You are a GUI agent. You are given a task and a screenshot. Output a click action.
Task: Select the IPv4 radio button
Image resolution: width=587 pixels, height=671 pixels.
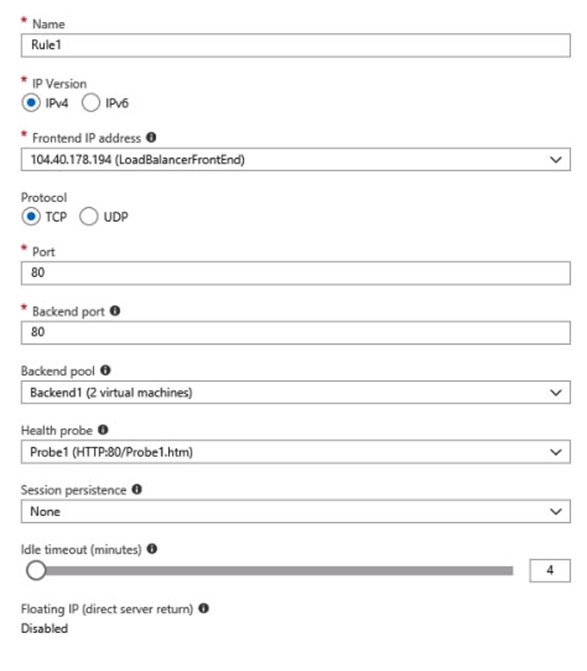click(x=31, y=103)
